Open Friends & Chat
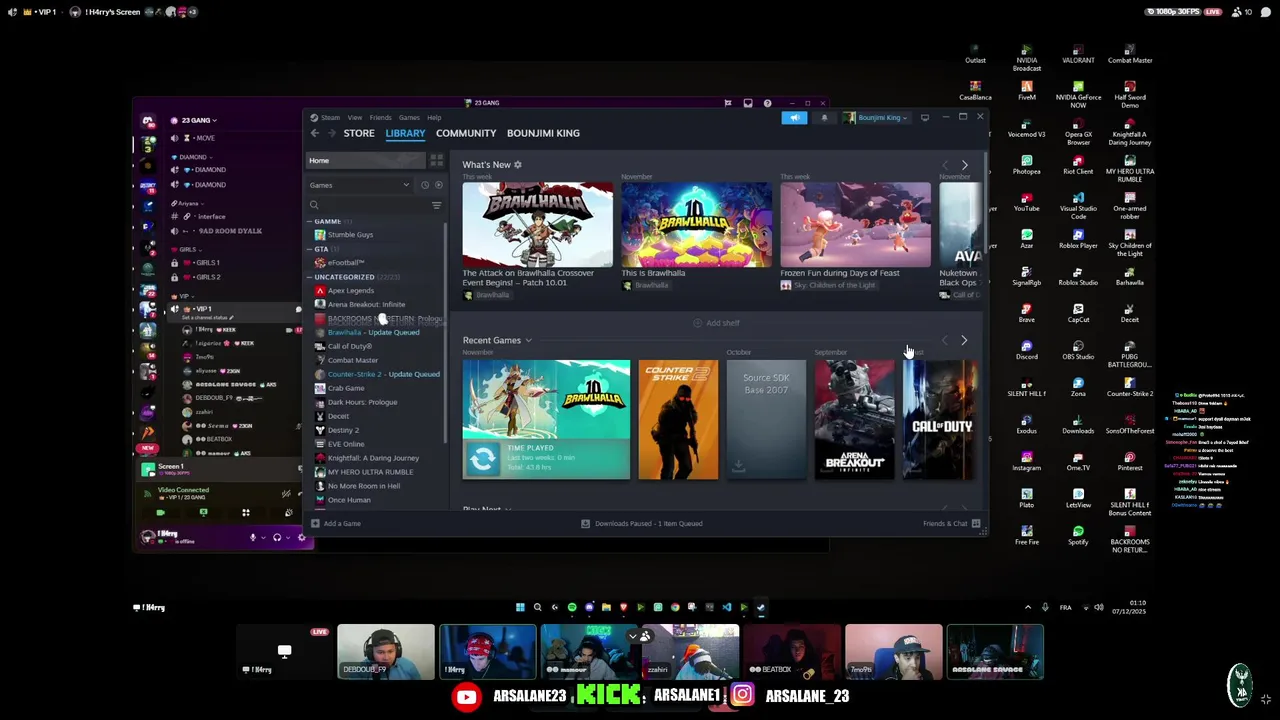1280x720 pixels. 951,524
